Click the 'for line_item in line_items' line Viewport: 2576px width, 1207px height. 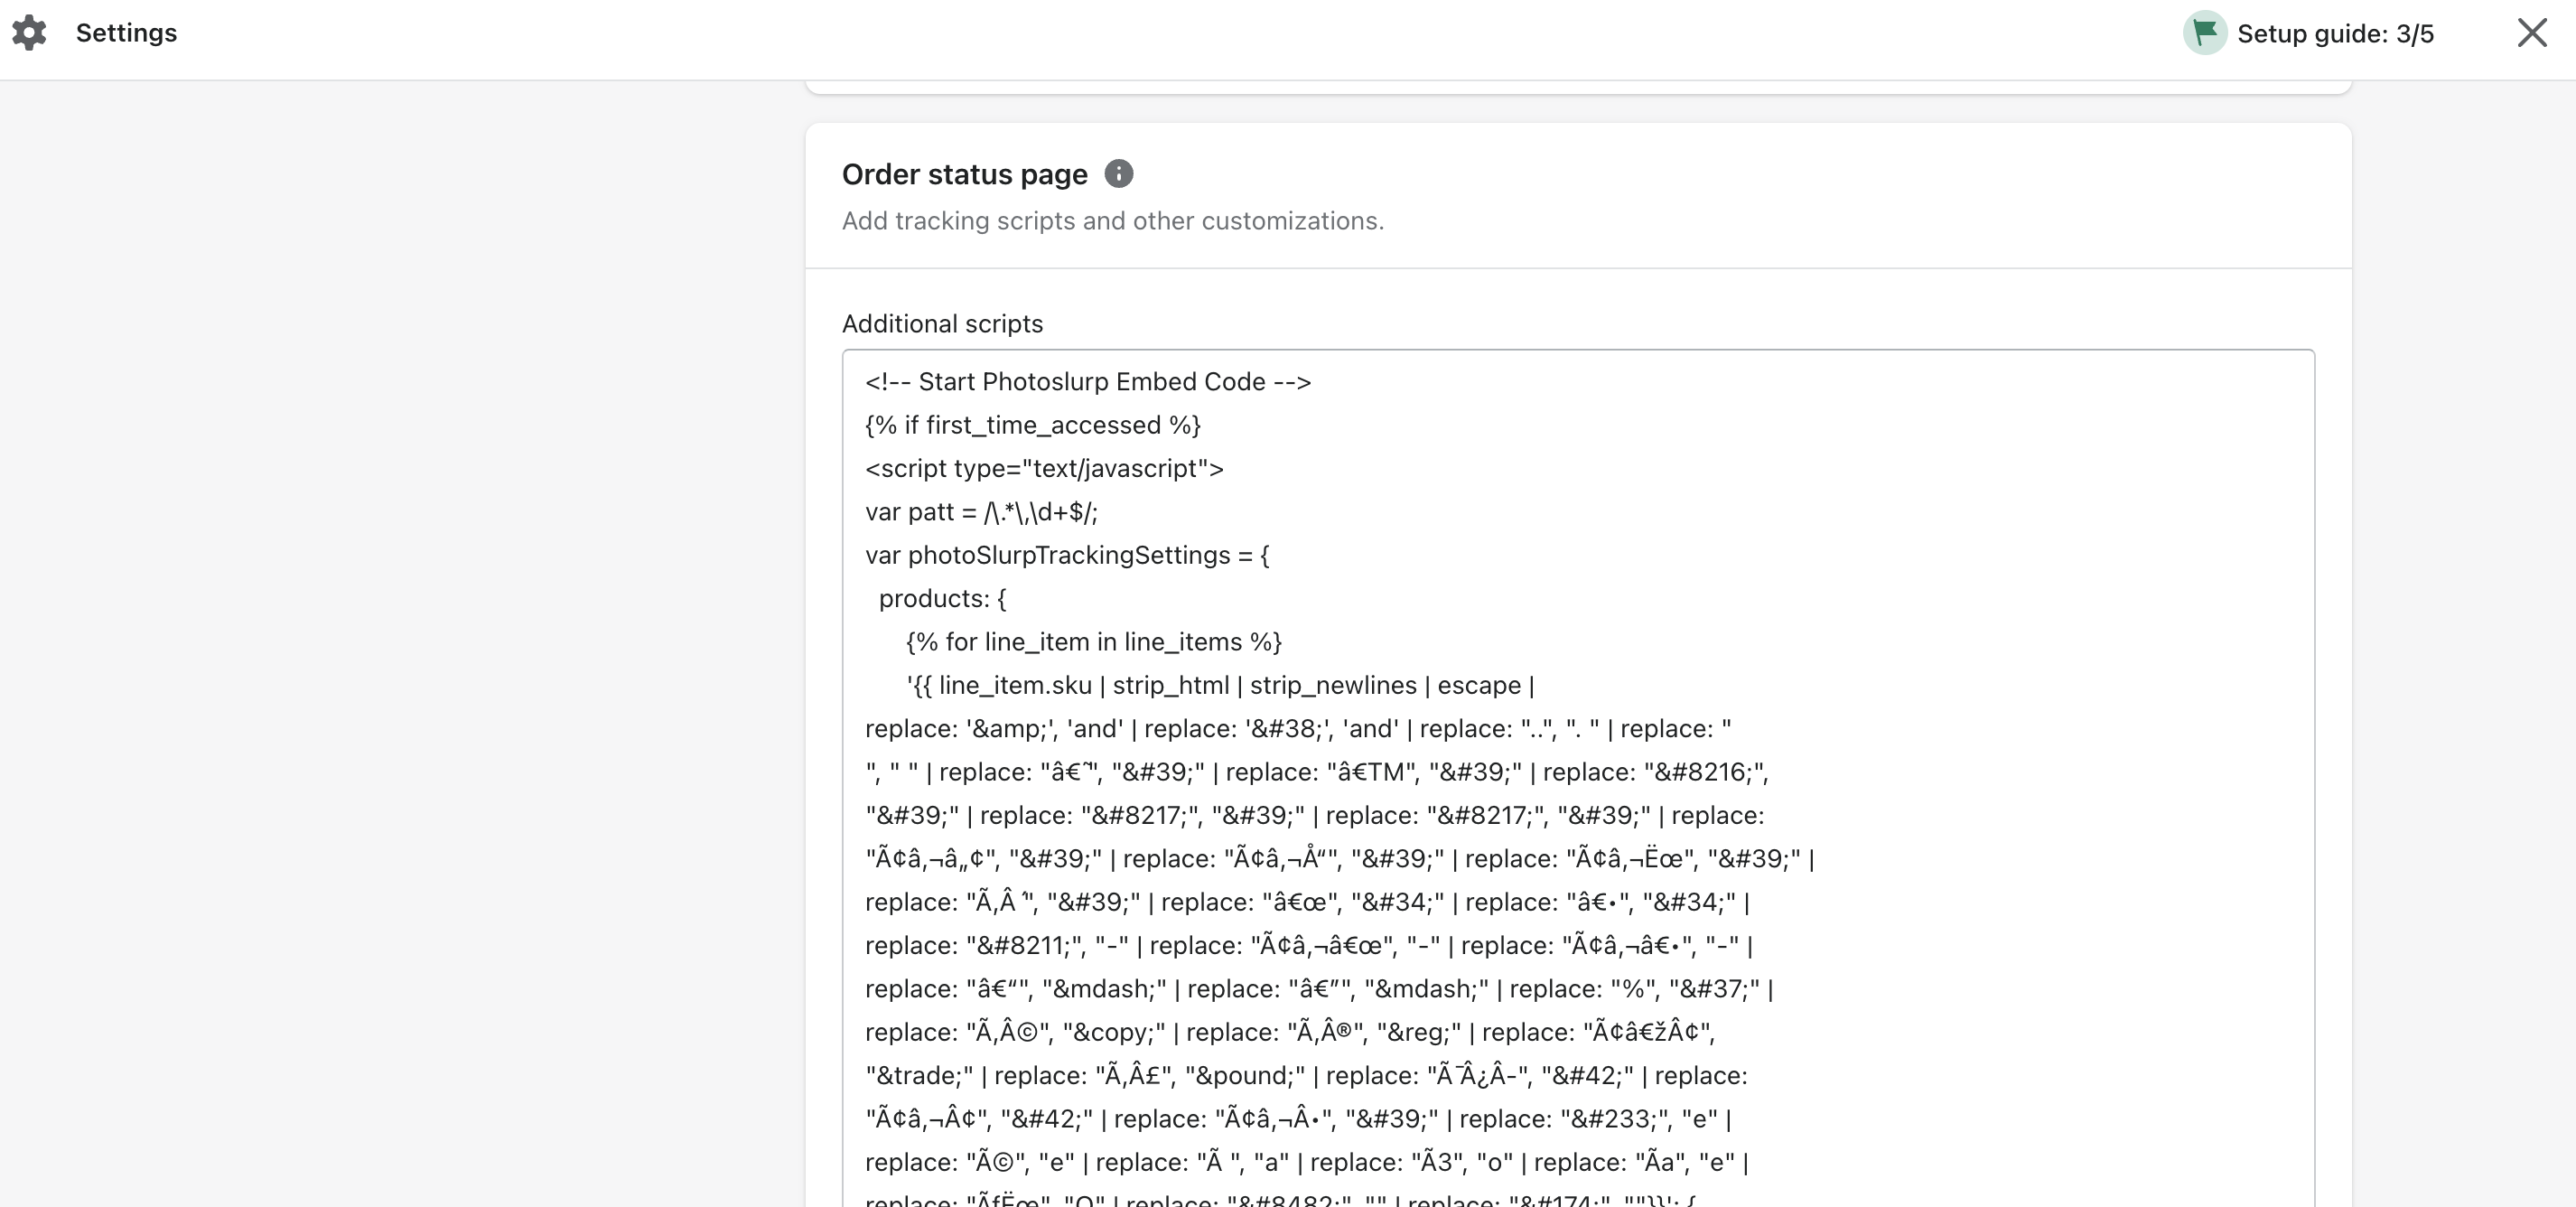coord(1094,642)
